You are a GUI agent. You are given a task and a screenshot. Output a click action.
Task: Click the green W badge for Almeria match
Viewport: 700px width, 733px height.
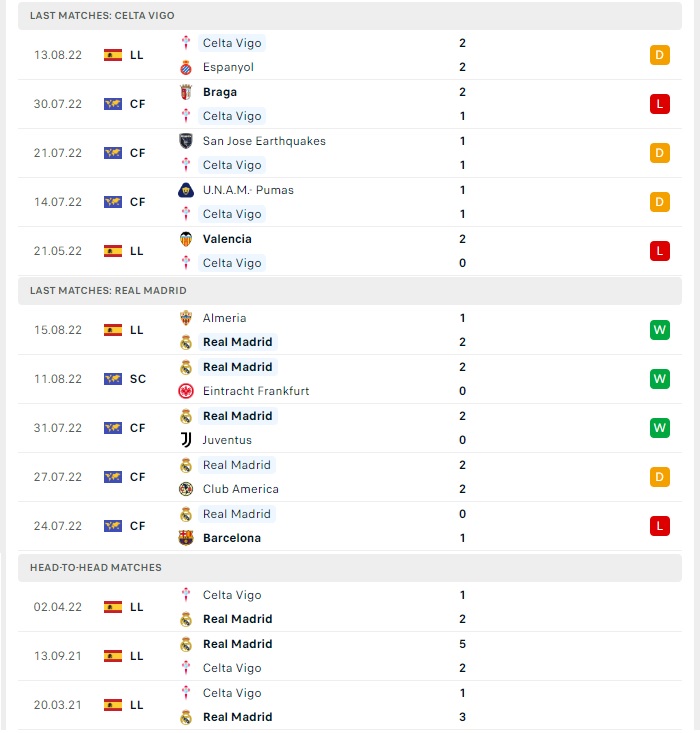tap(659, 330)
